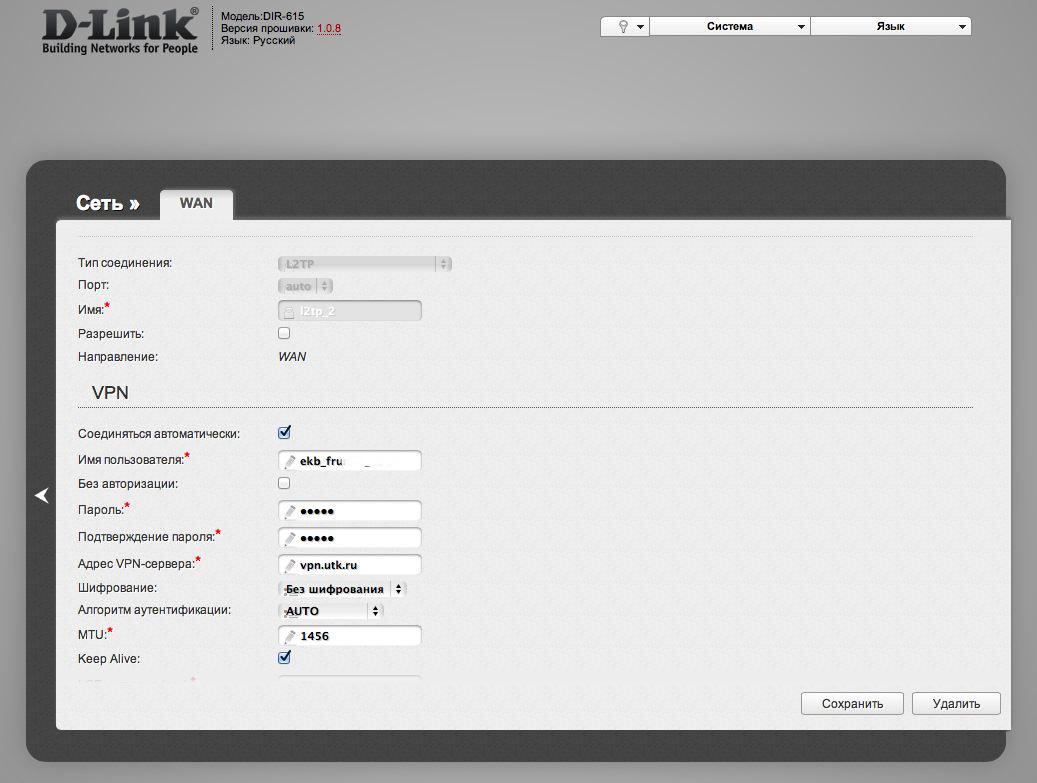Image resolution: width=1037 pixels, height=783 pixels.
Task: Click pencil icon in the Пароль field
Action: coord(290,511)
